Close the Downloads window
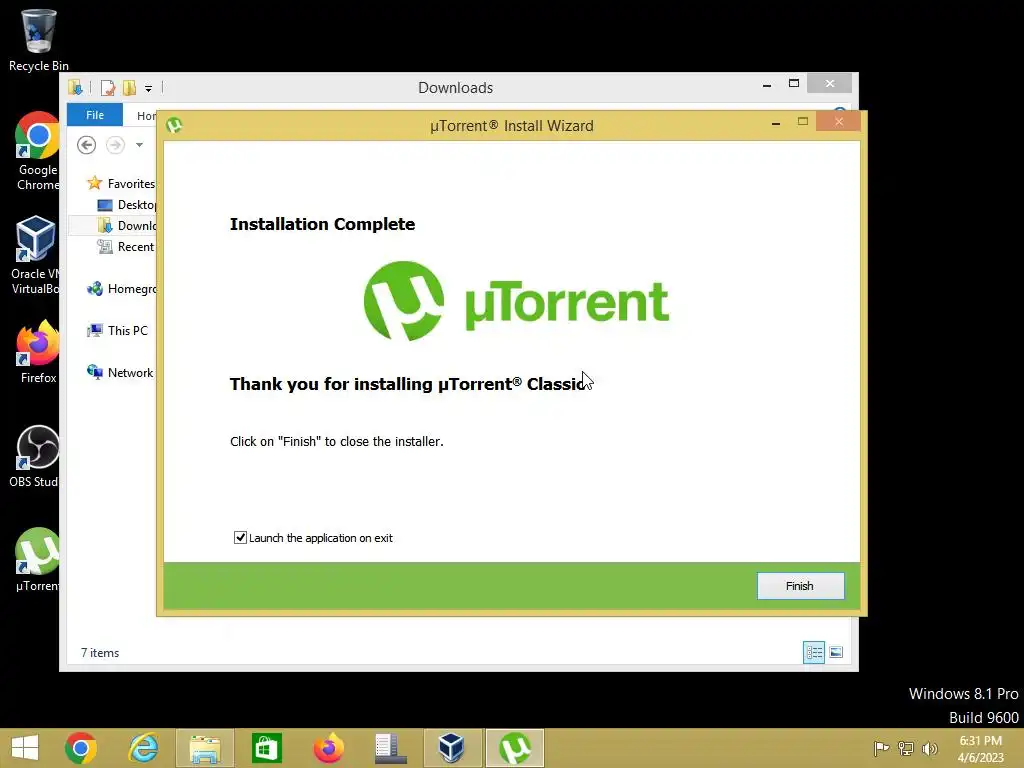The height and width of the screenshot is (768, 1024). (x=829, y=84)
